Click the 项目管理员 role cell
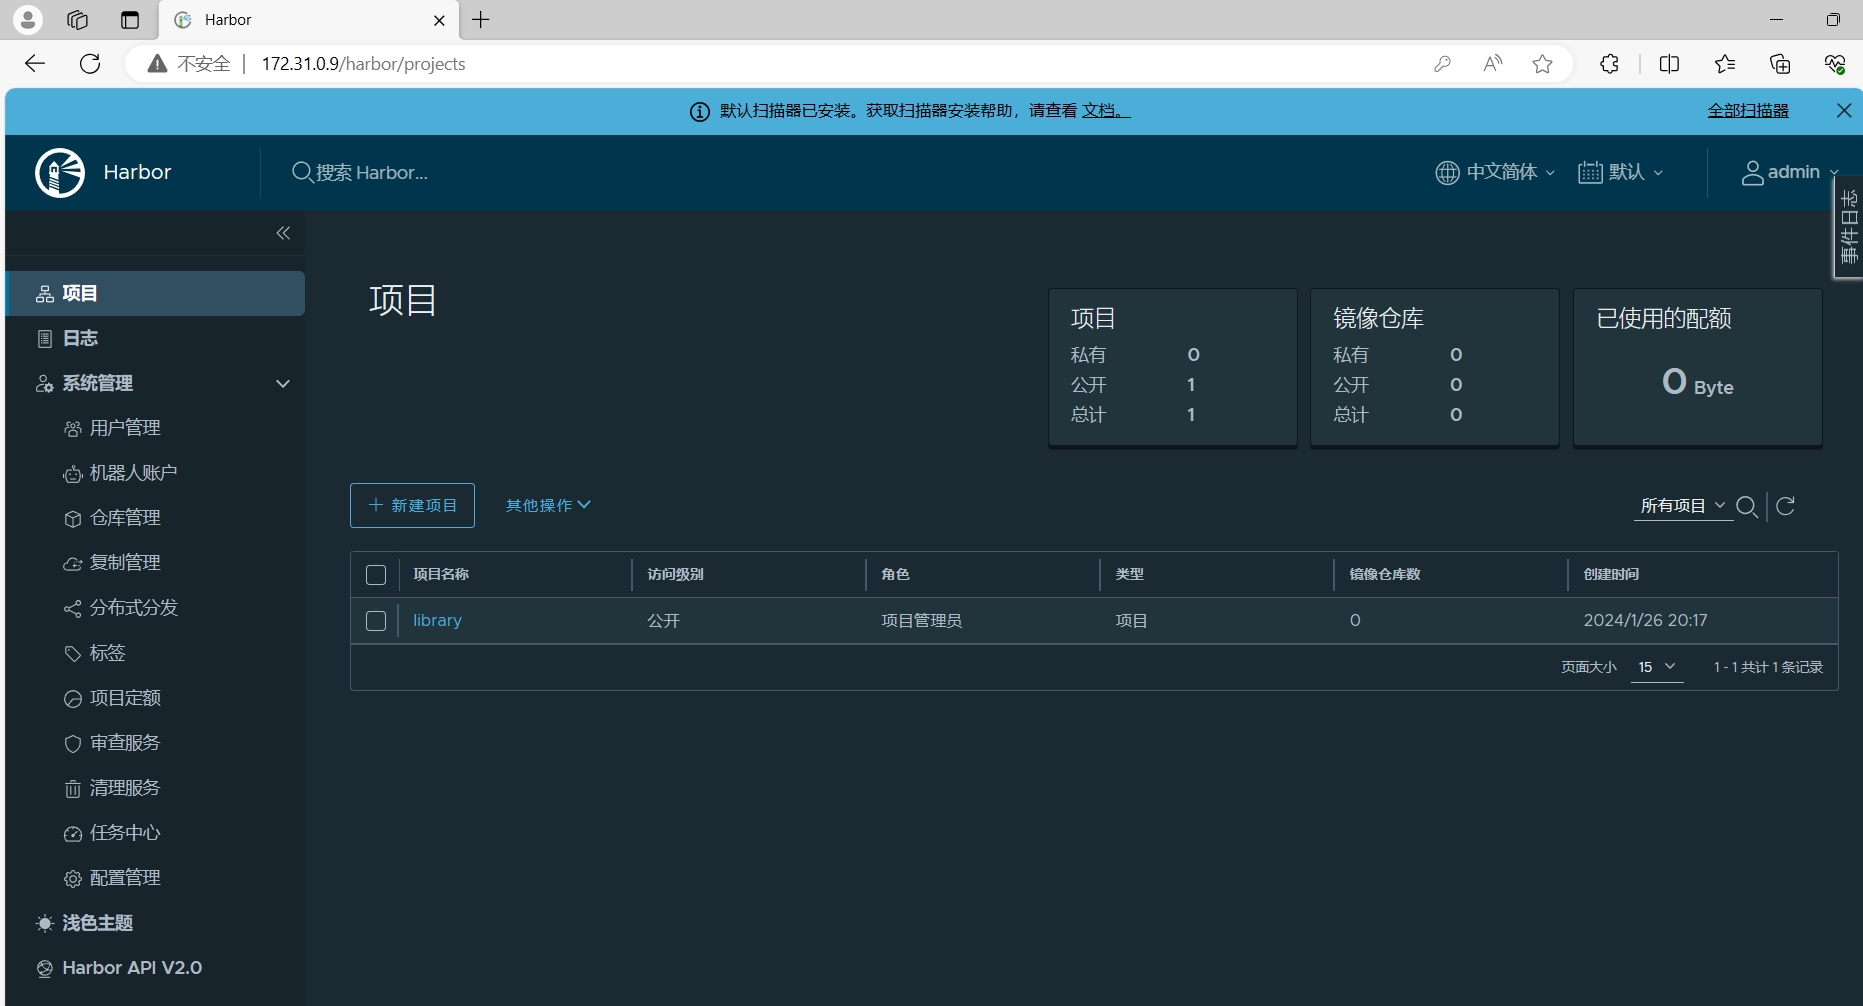 (921, 621)
